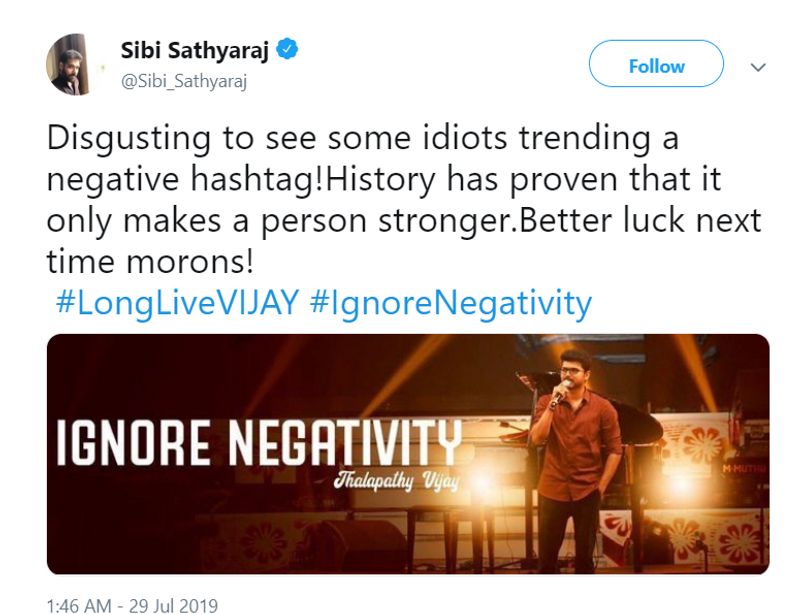Click the phrase 'negative hashtag!History' in tweet
This screenshot has height=614, width=800.
click(x=241, y=180)
